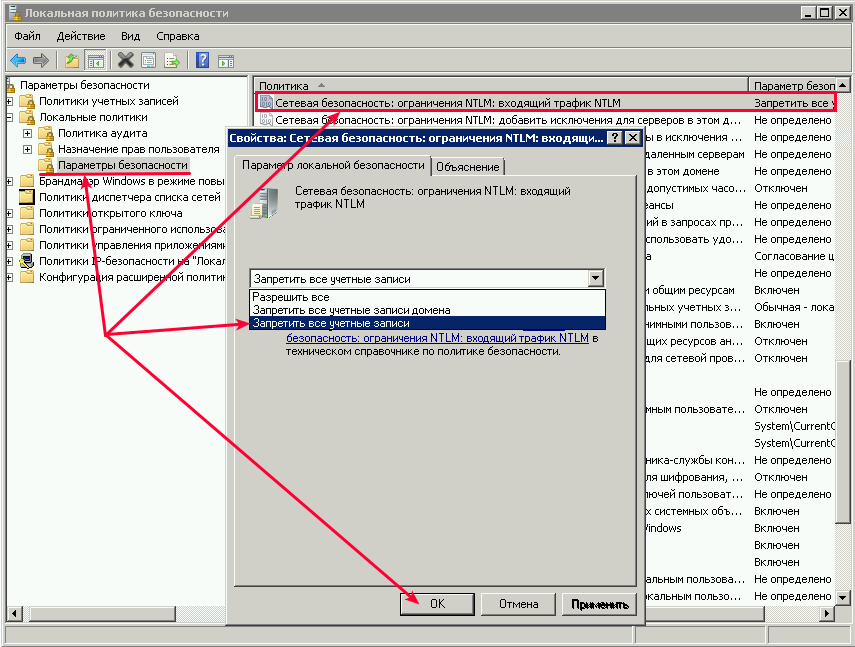Click the Export list toolbar icon
This screenshot has width=855, height=647.
(x=172, y=60)
